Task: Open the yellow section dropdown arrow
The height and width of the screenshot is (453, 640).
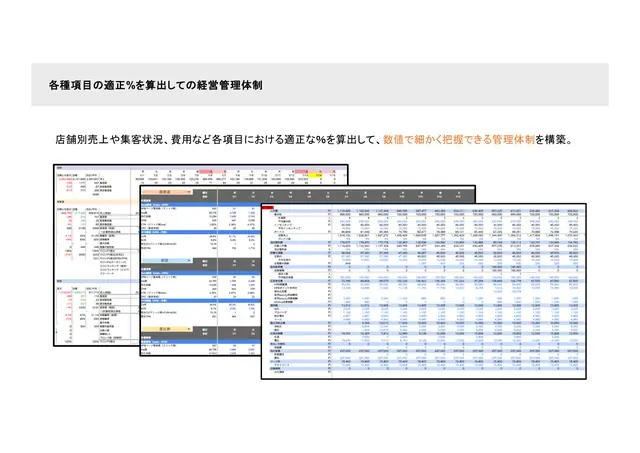Action: coord(188,329)
